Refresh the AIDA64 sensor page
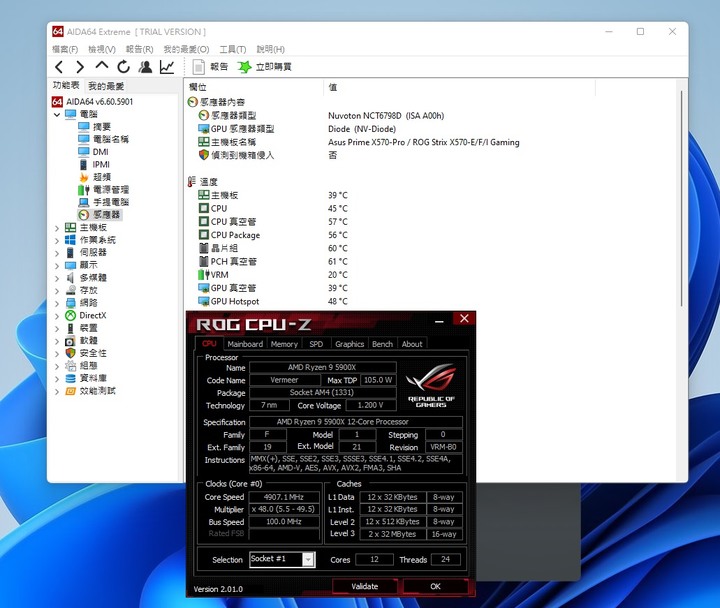Screen dimensions: 720x608 [x=123, y=67]
